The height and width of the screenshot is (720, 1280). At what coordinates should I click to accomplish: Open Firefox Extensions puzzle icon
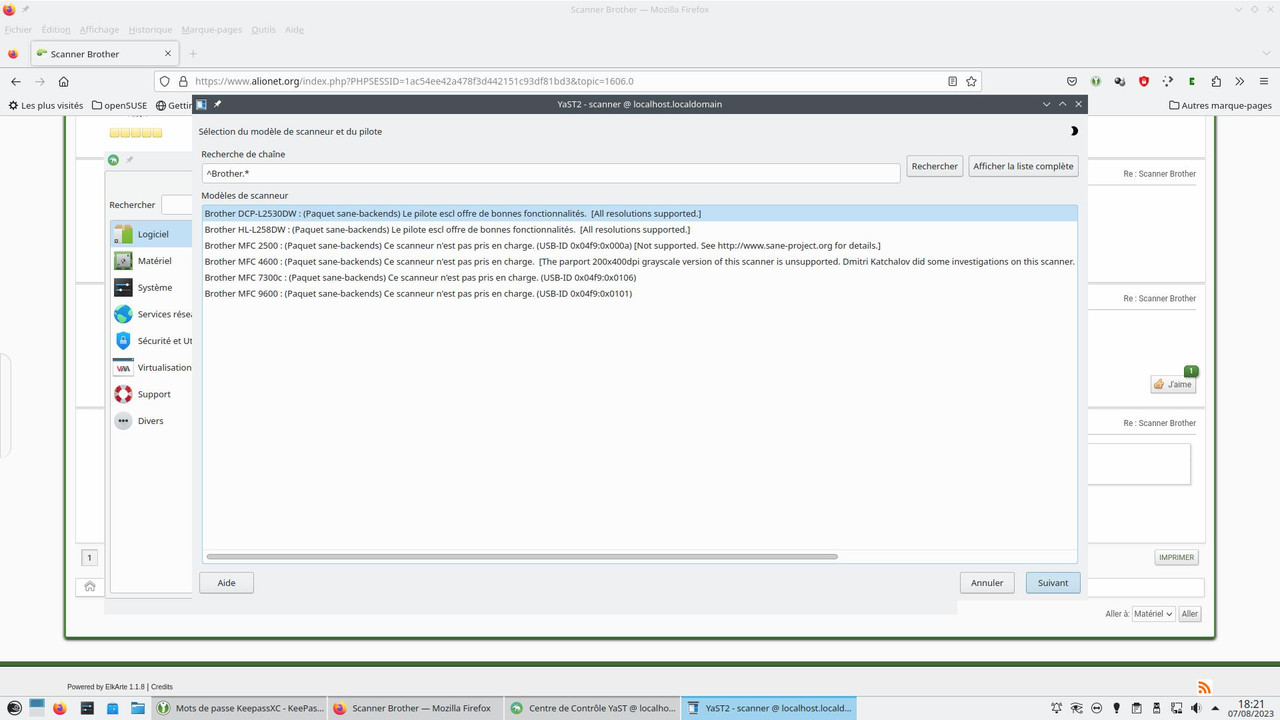coord(1216,81)
